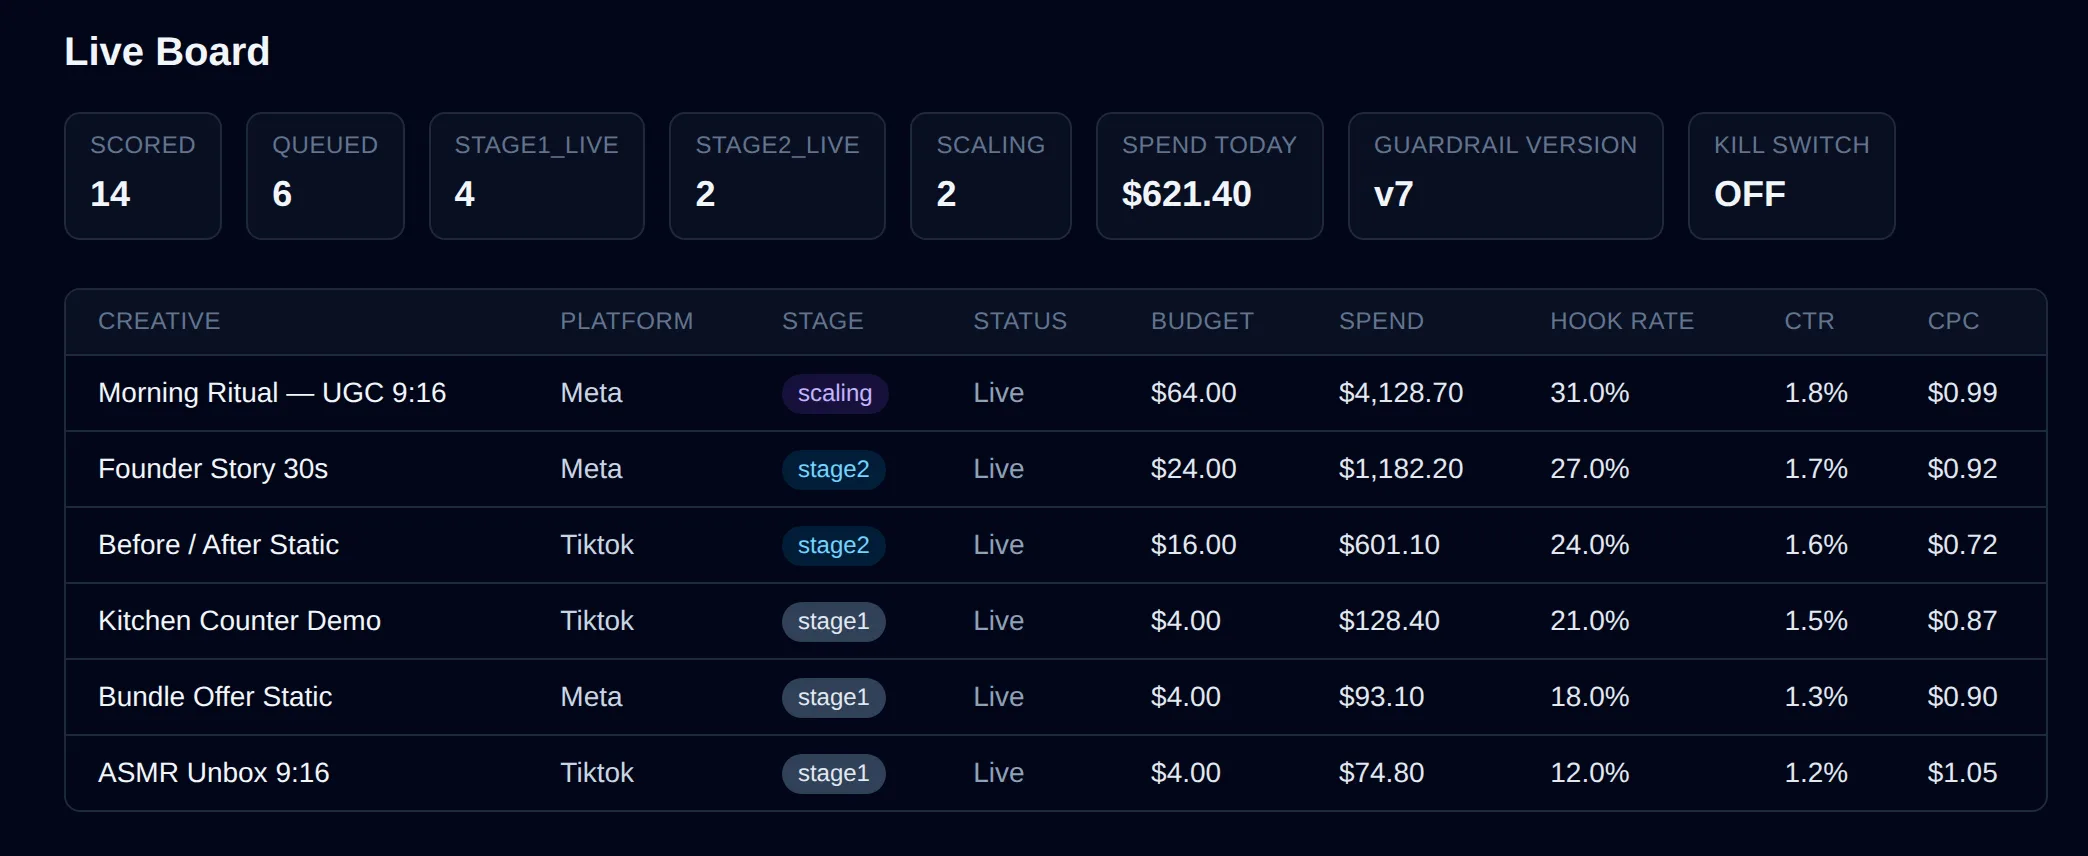The width and height of the screenshot is (2088, 856).
Task: Click the Tiktok platform for Kitchen Counter Demo
Action: pos(597,621)
